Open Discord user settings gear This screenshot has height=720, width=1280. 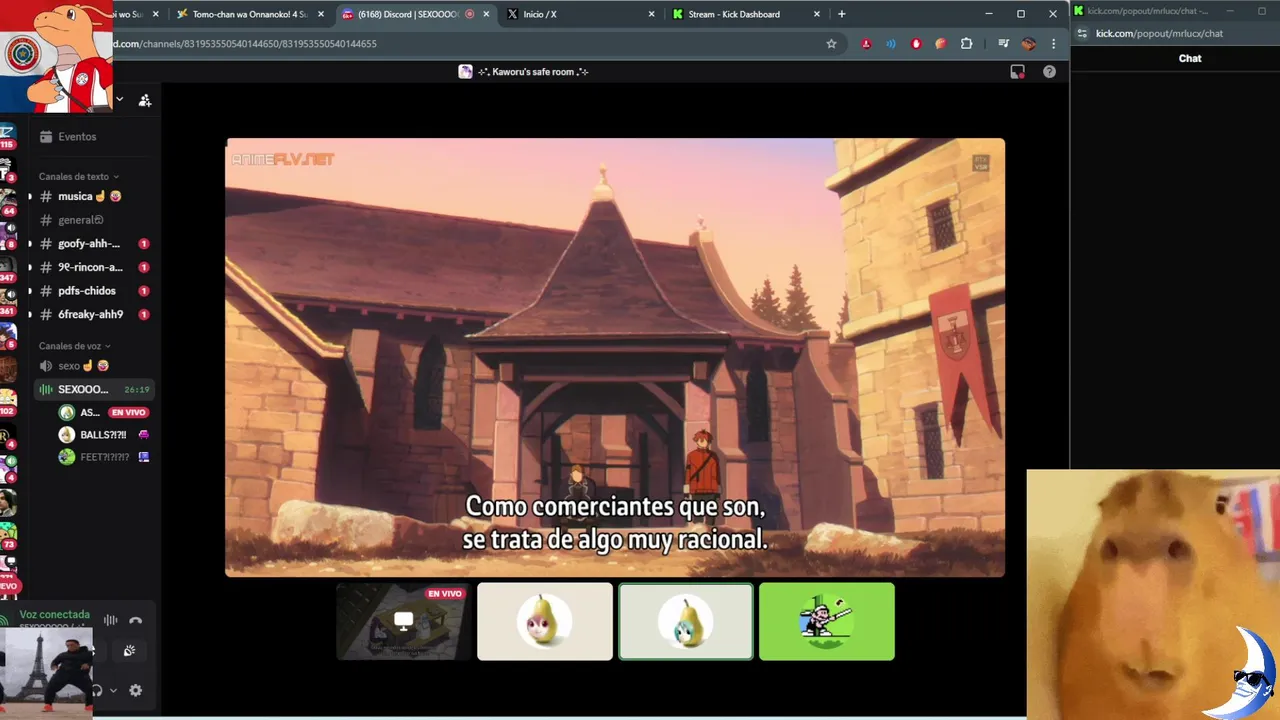(x=136, y=690)
